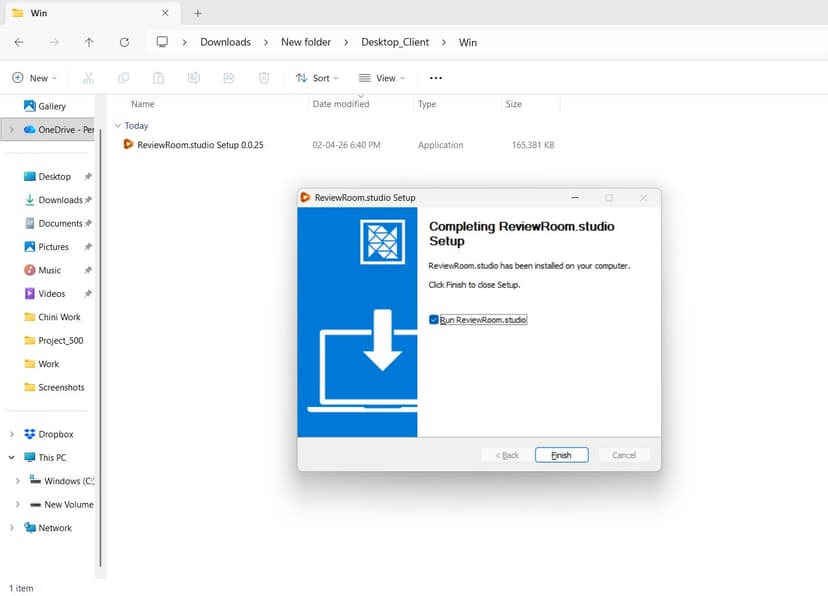Navigate to Downloads in the address bar
The height and width of the screenshot is (596, 828).
[x=225, y=42]
